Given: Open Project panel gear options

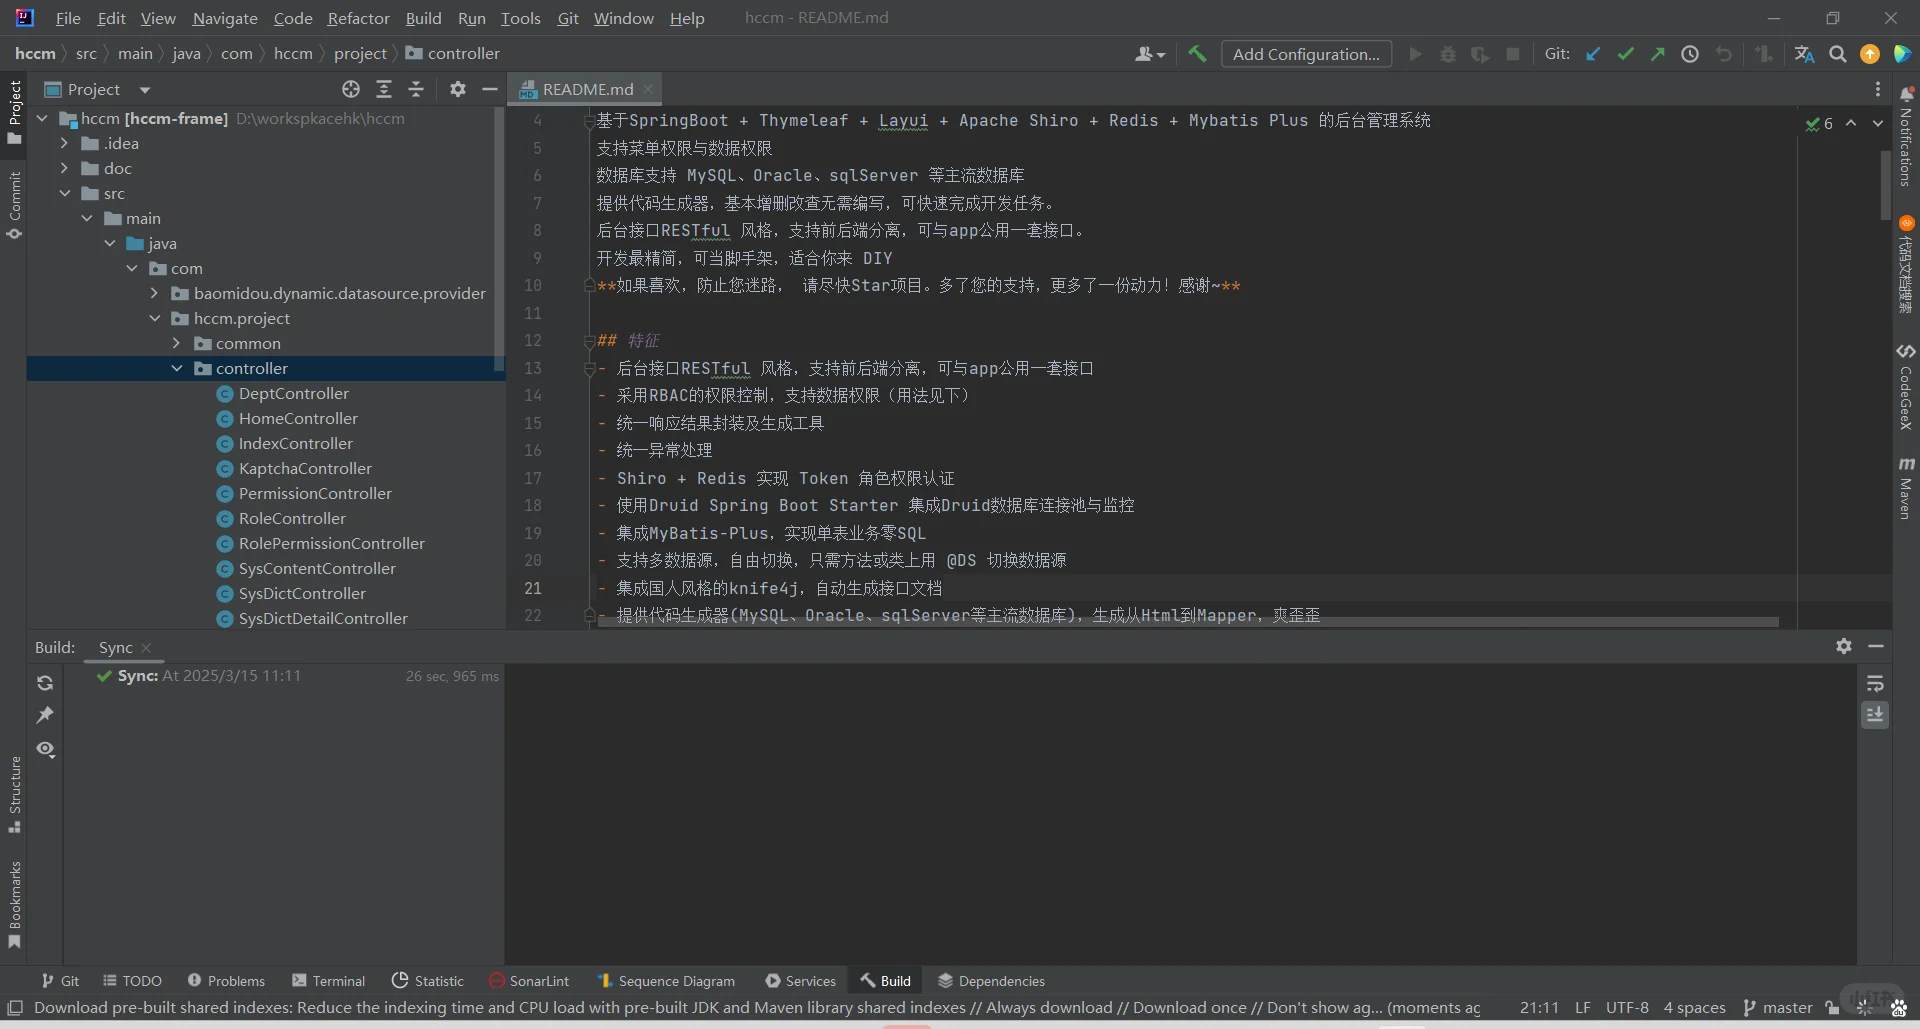Looking at the screenshot, I should [458, 89].
